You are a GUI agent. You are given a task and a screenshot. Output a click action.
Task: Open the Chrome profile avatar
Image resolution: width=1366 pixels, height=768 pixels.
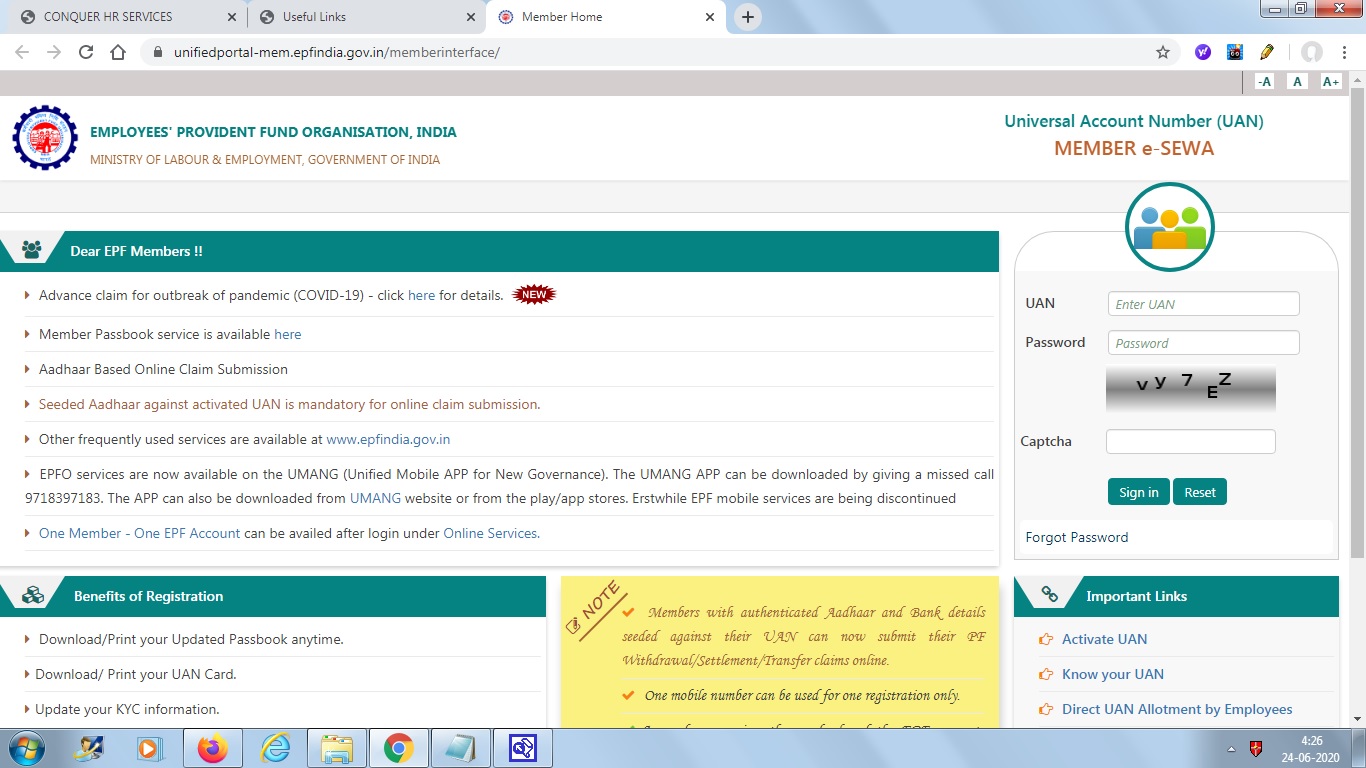tap(1312, 52)
